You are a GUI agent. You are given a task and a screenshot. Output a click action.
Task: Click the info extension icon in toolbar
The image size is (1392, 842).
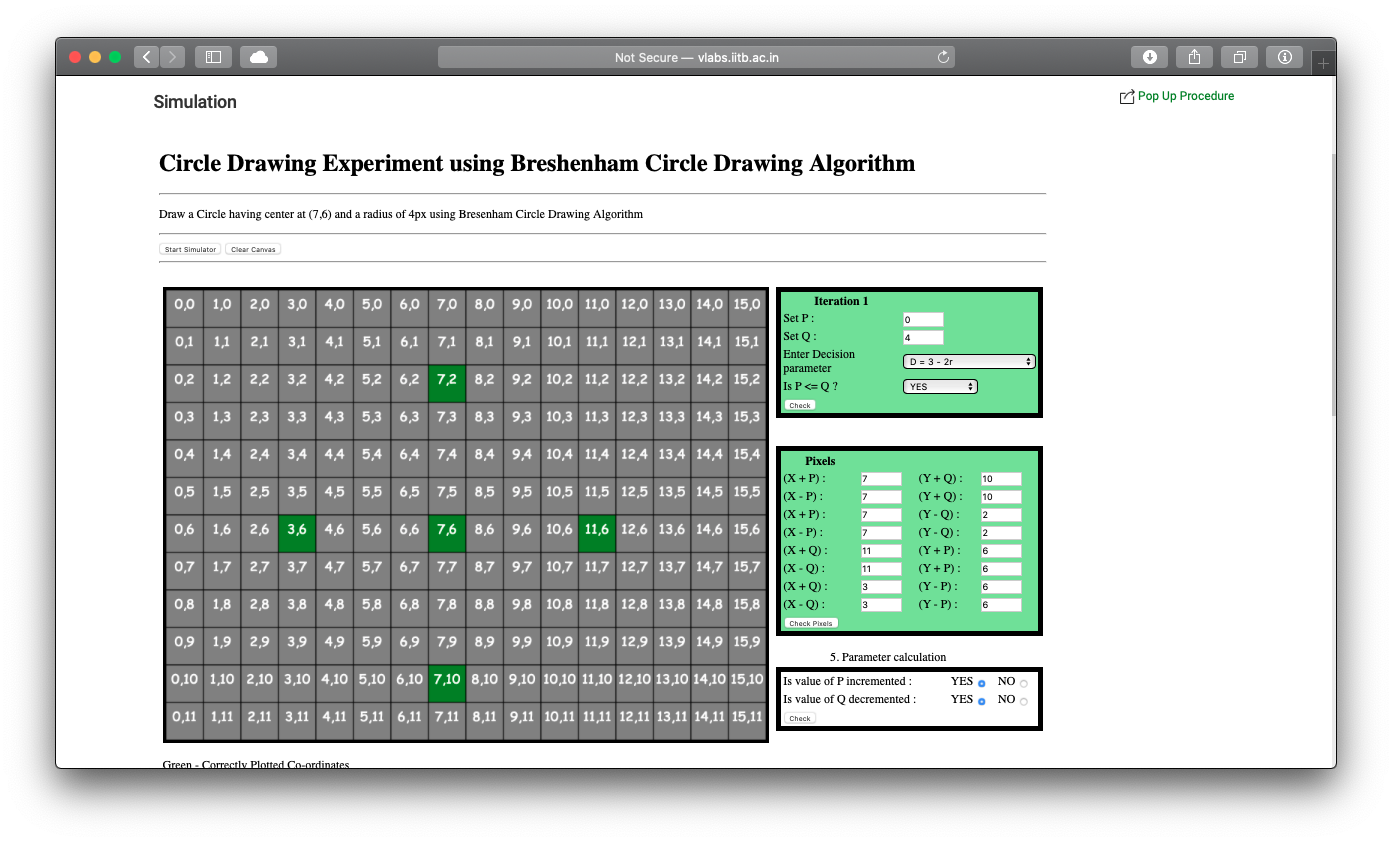[1284, 57]
